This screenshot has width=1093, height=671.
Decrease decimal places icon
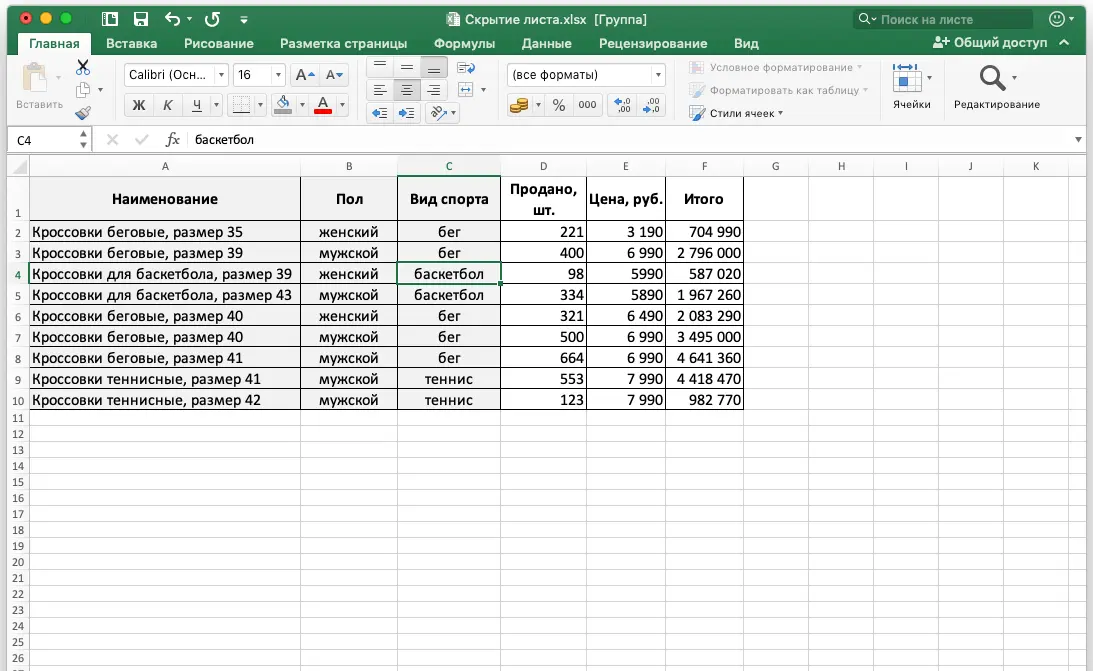point(651,105)
